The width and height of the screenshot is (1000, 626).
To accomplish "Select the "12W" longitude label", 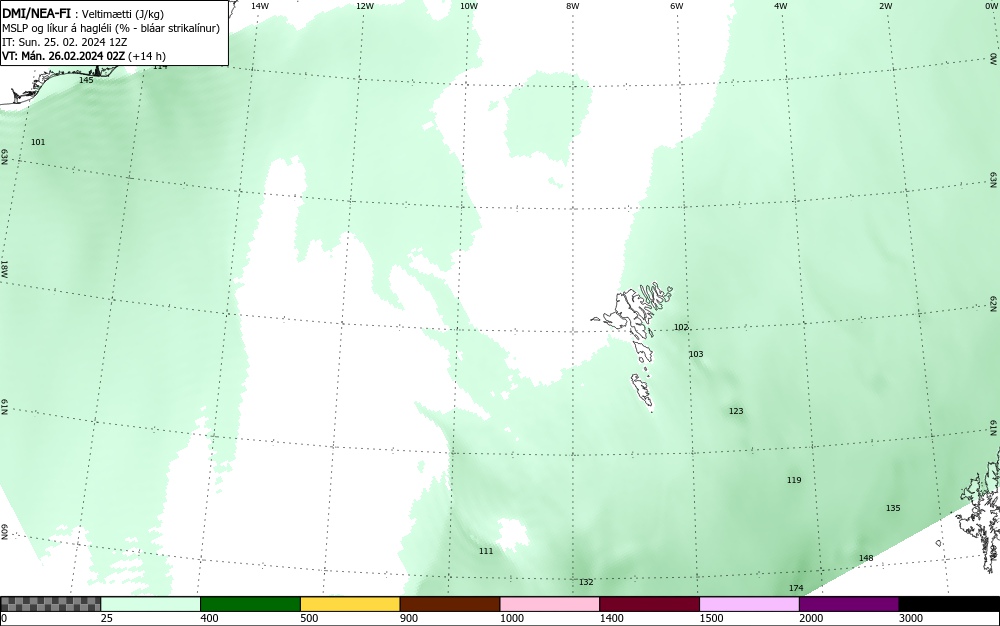I will coord(364,6).
